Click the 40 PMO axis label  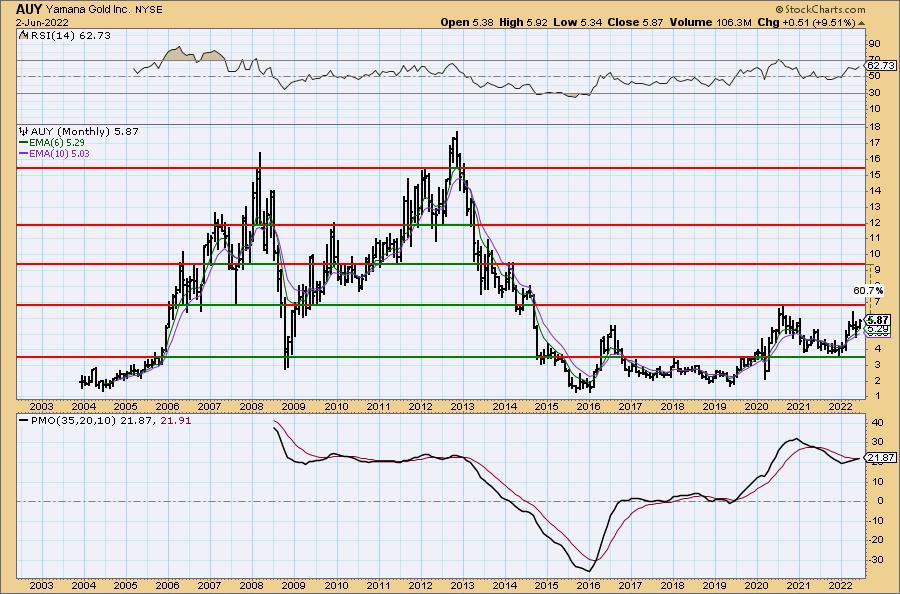coord(877,422)
